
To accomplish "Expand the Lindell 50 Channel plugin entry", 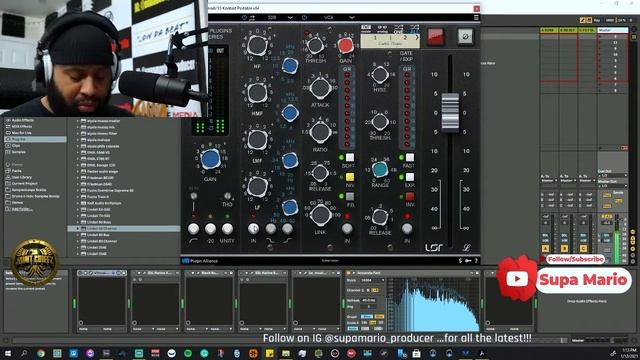I will click(78, 229).
